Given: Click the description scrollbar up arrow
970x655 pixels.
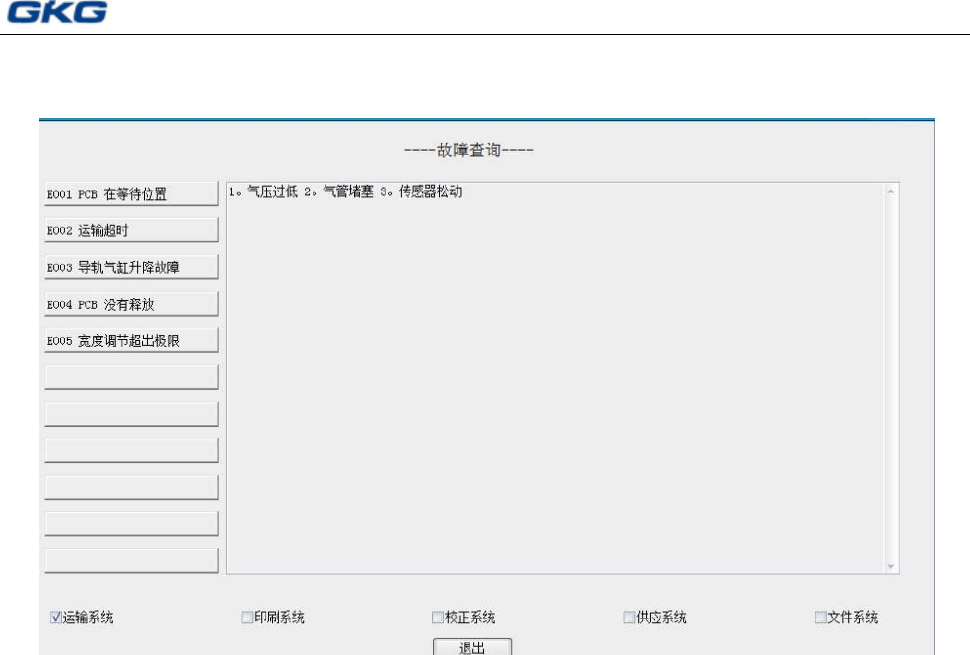Looking at the screenshot, I should [x=891, y=192].
